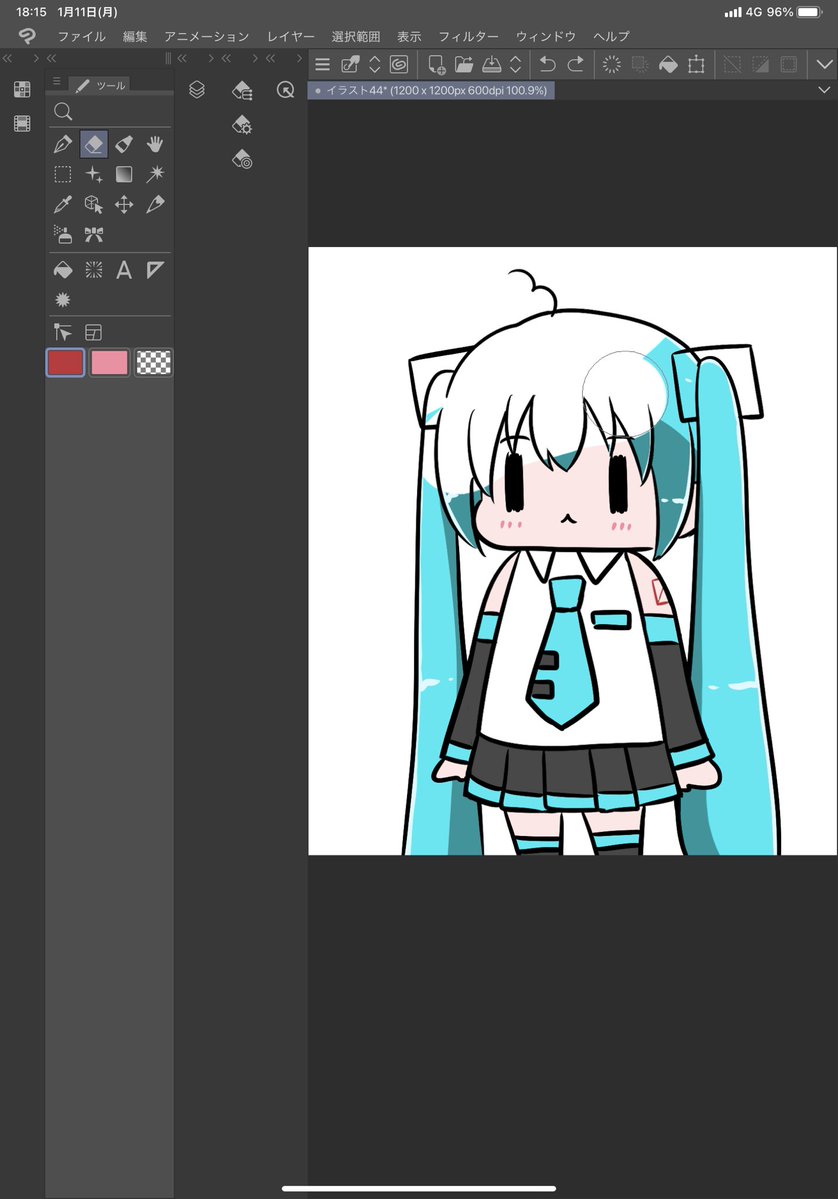Undo the last action
838x1199 pixels.
[x=548, y=64]
